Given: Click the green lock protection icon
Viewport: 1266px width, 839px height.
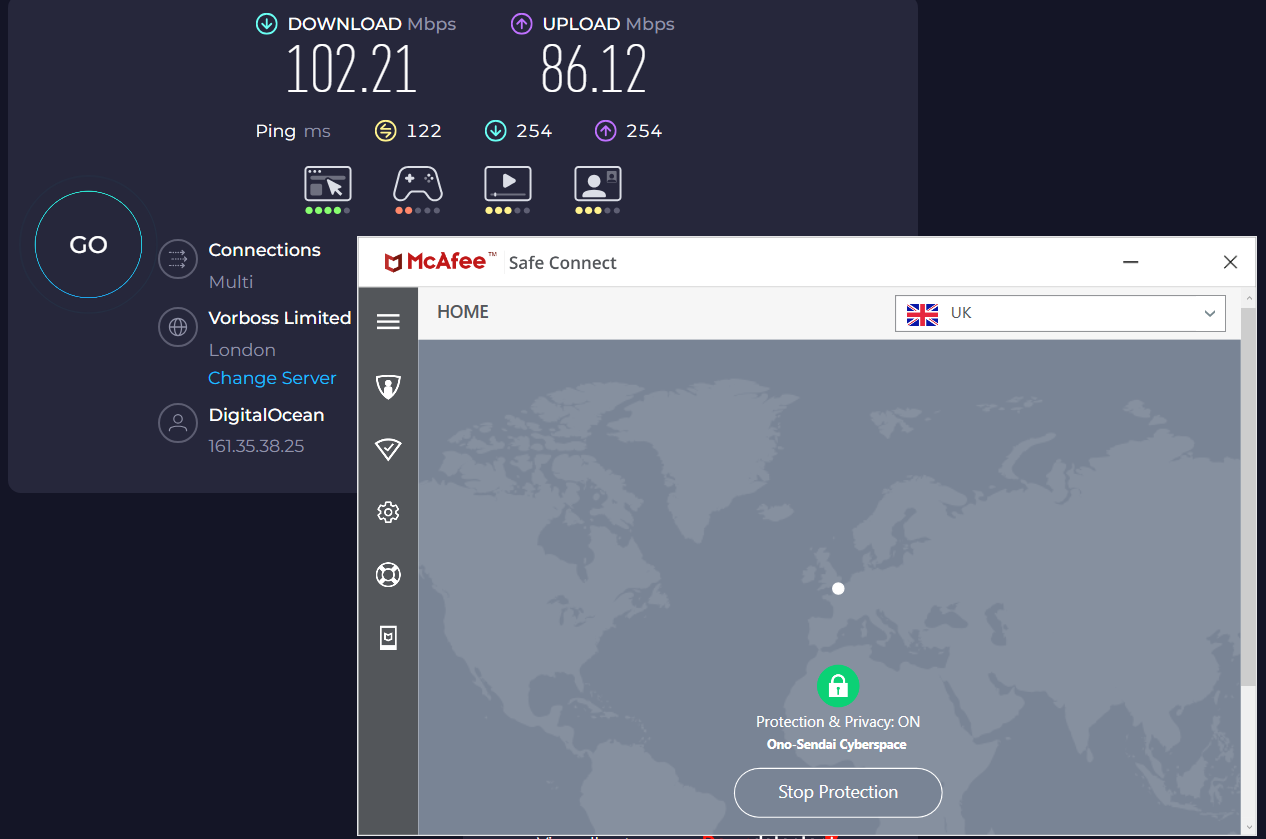Looking at the screenshot, I should pyautogui.click(x=838, y=686).
